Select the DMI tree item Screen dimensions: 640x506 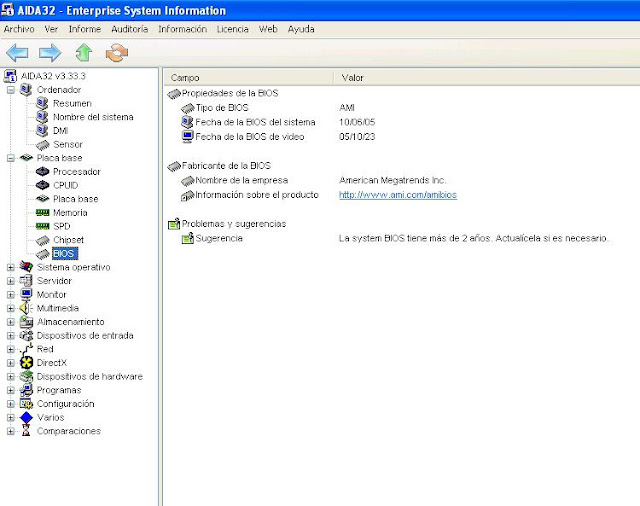60,131
